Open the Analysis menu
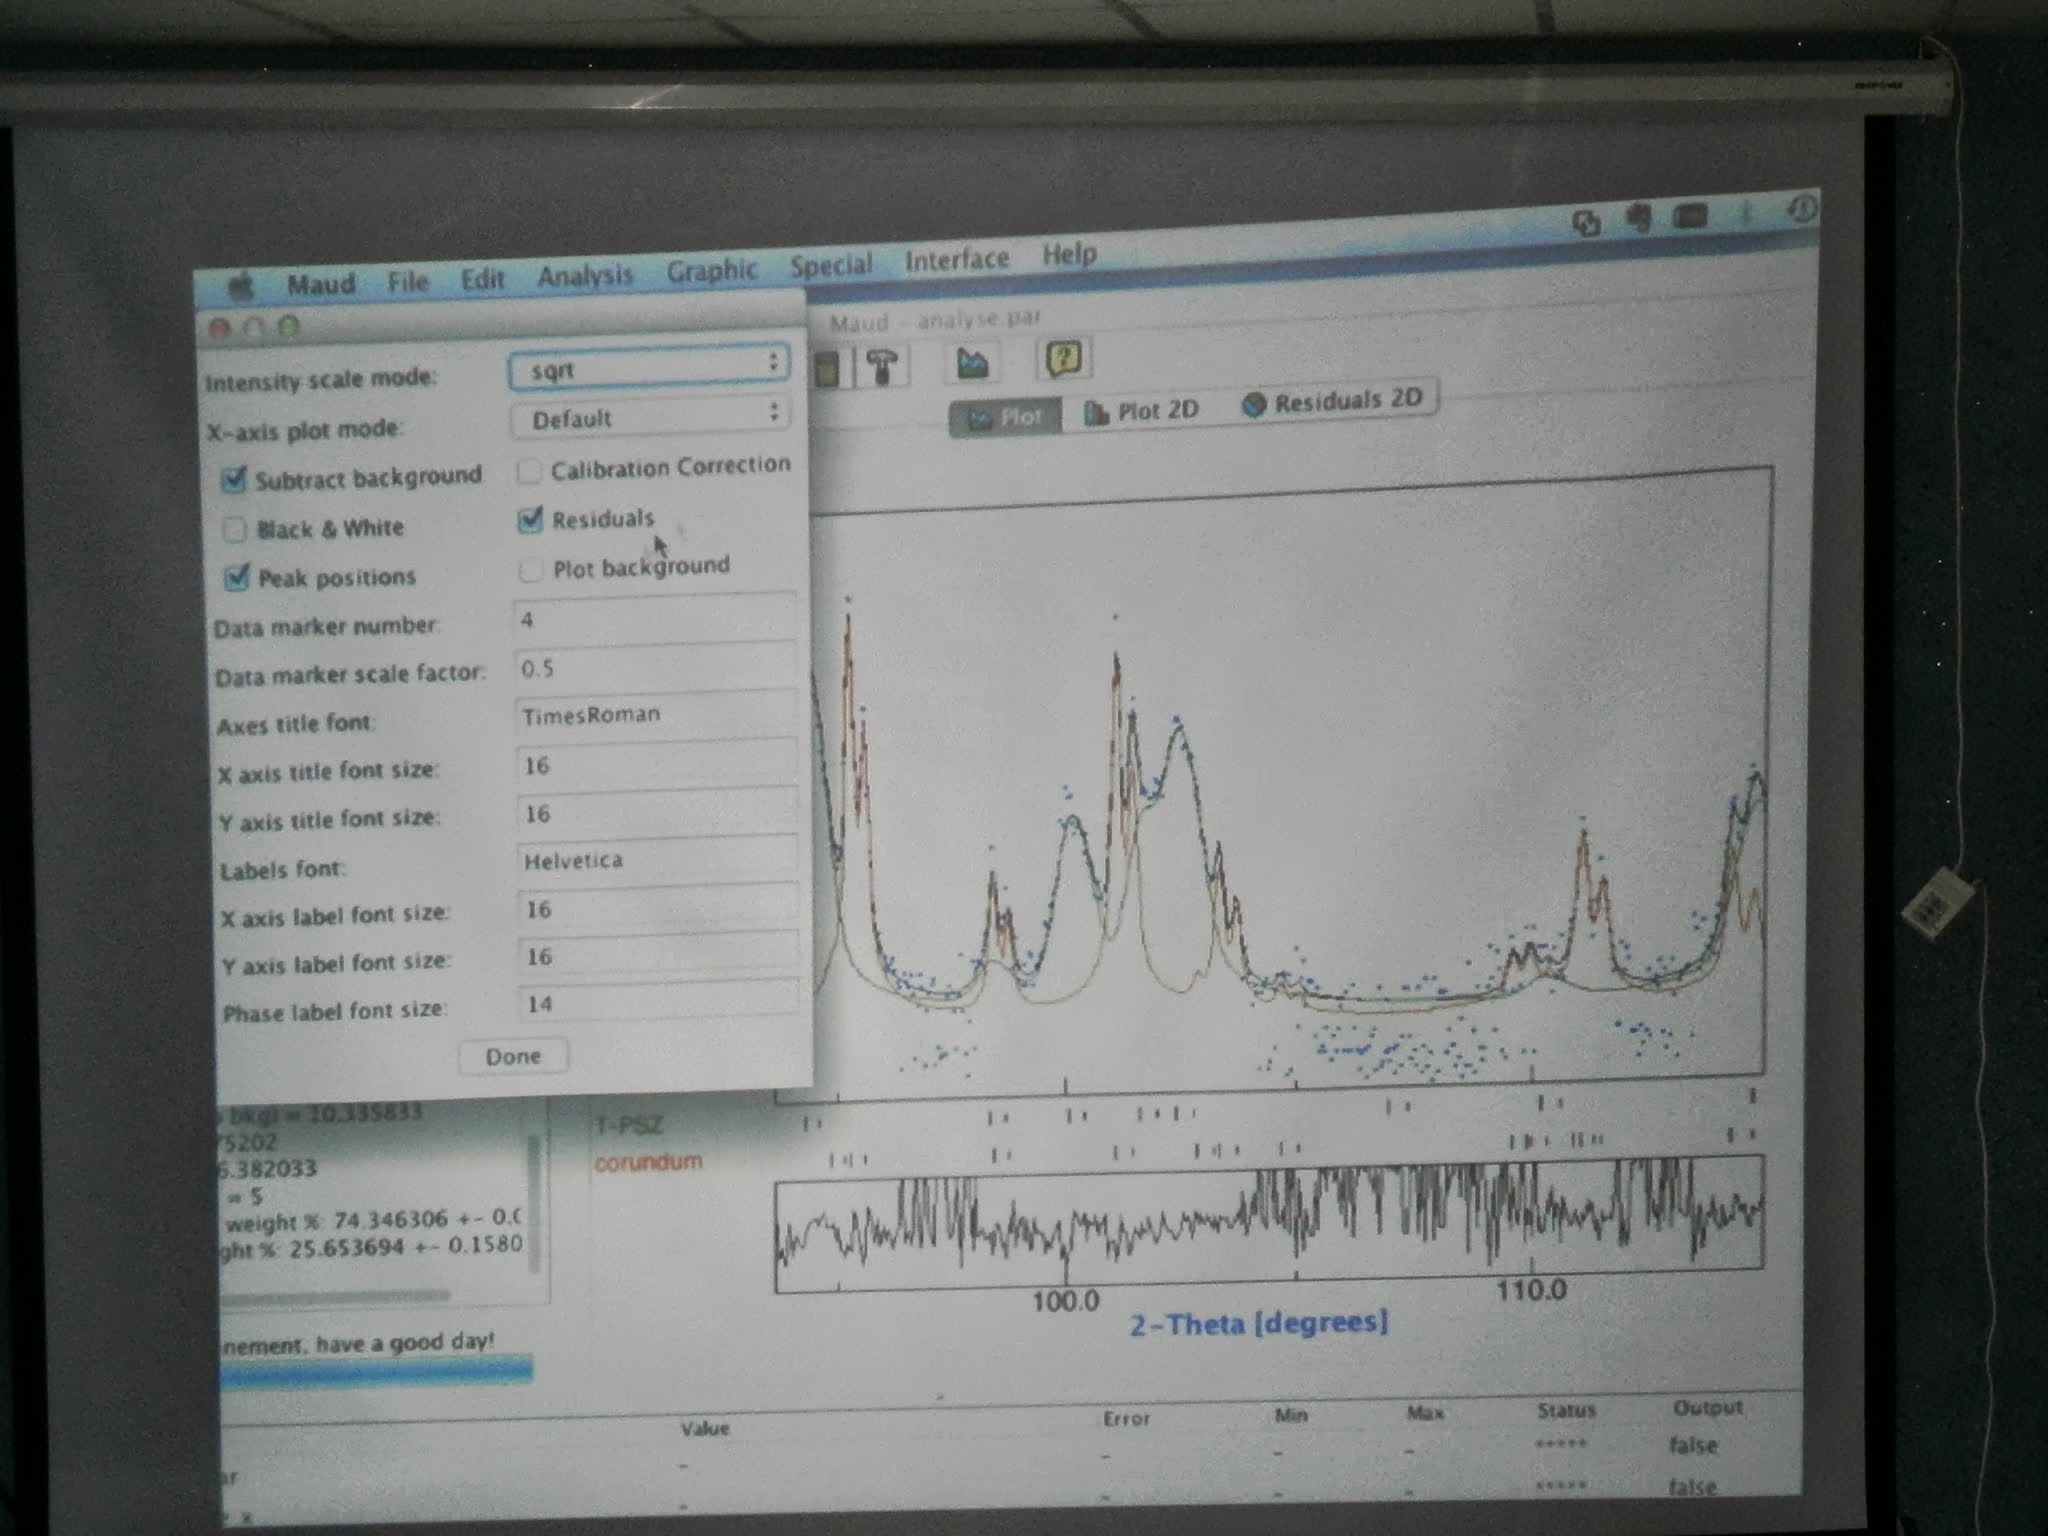The image size is (2048, 1536). (585, 275)
